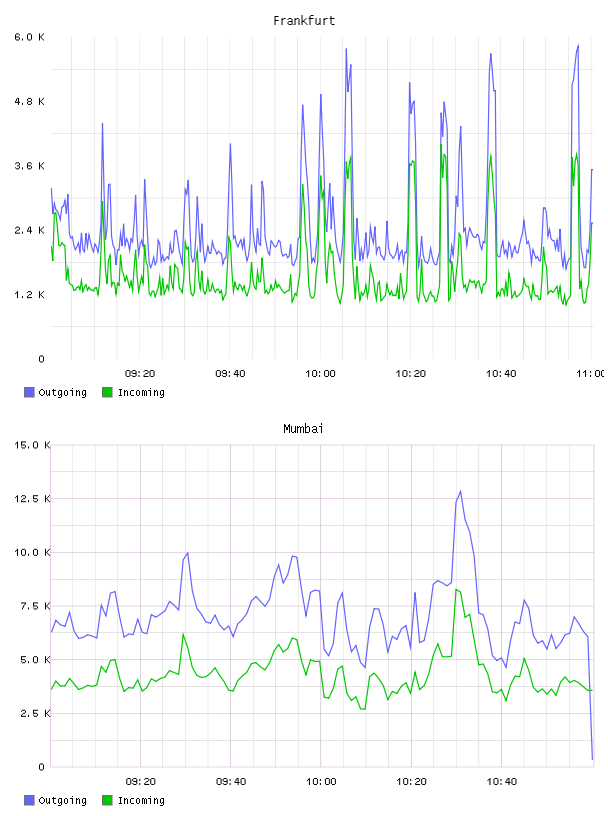
Task: Click the 10:00 time label in Frankfurt
Action: [x=320, y=374]
